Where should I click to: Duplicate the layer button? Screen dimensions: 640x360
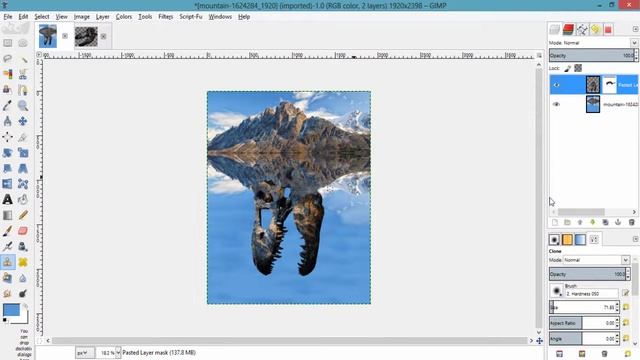click(605, 222)
